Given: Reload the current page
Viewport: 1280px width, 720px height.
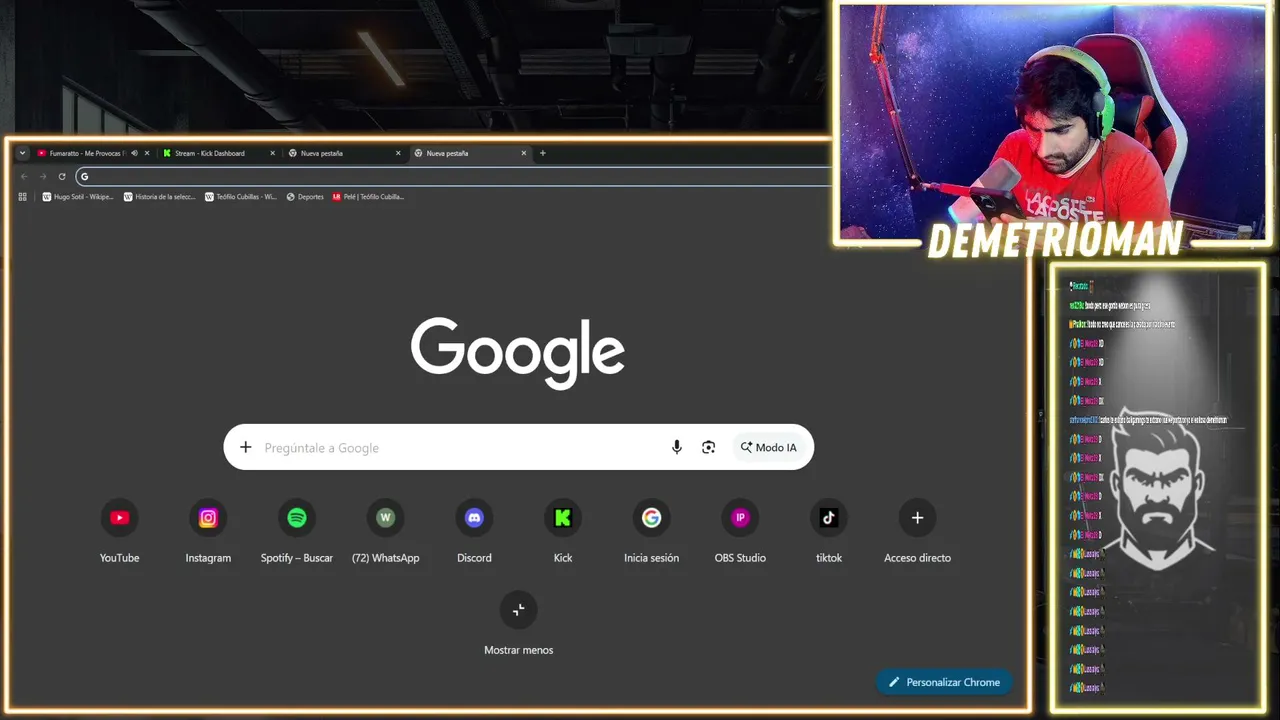Looking at the screenshot, I should [x=62, y=176].
